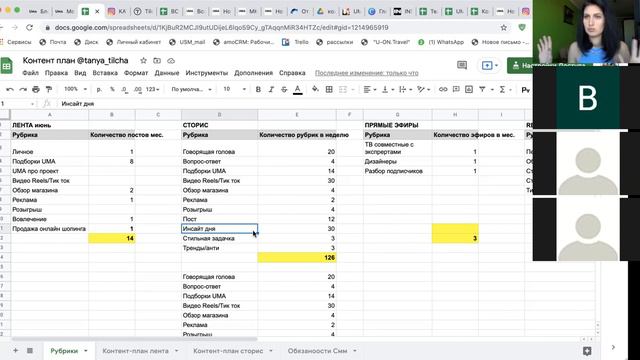Select cell Продажа онлайн шопинга
Image resolution: width=640 pixels, height=360 pixels.
(49, 229)
